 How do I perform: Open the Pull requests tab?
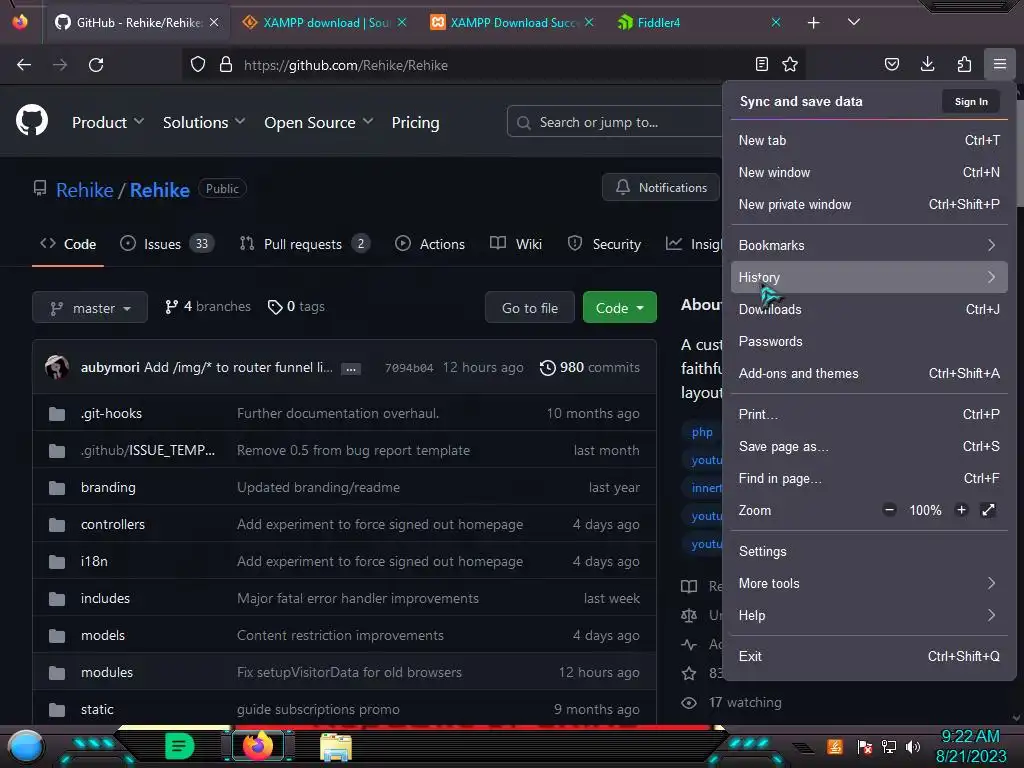(x=304, y=244)
